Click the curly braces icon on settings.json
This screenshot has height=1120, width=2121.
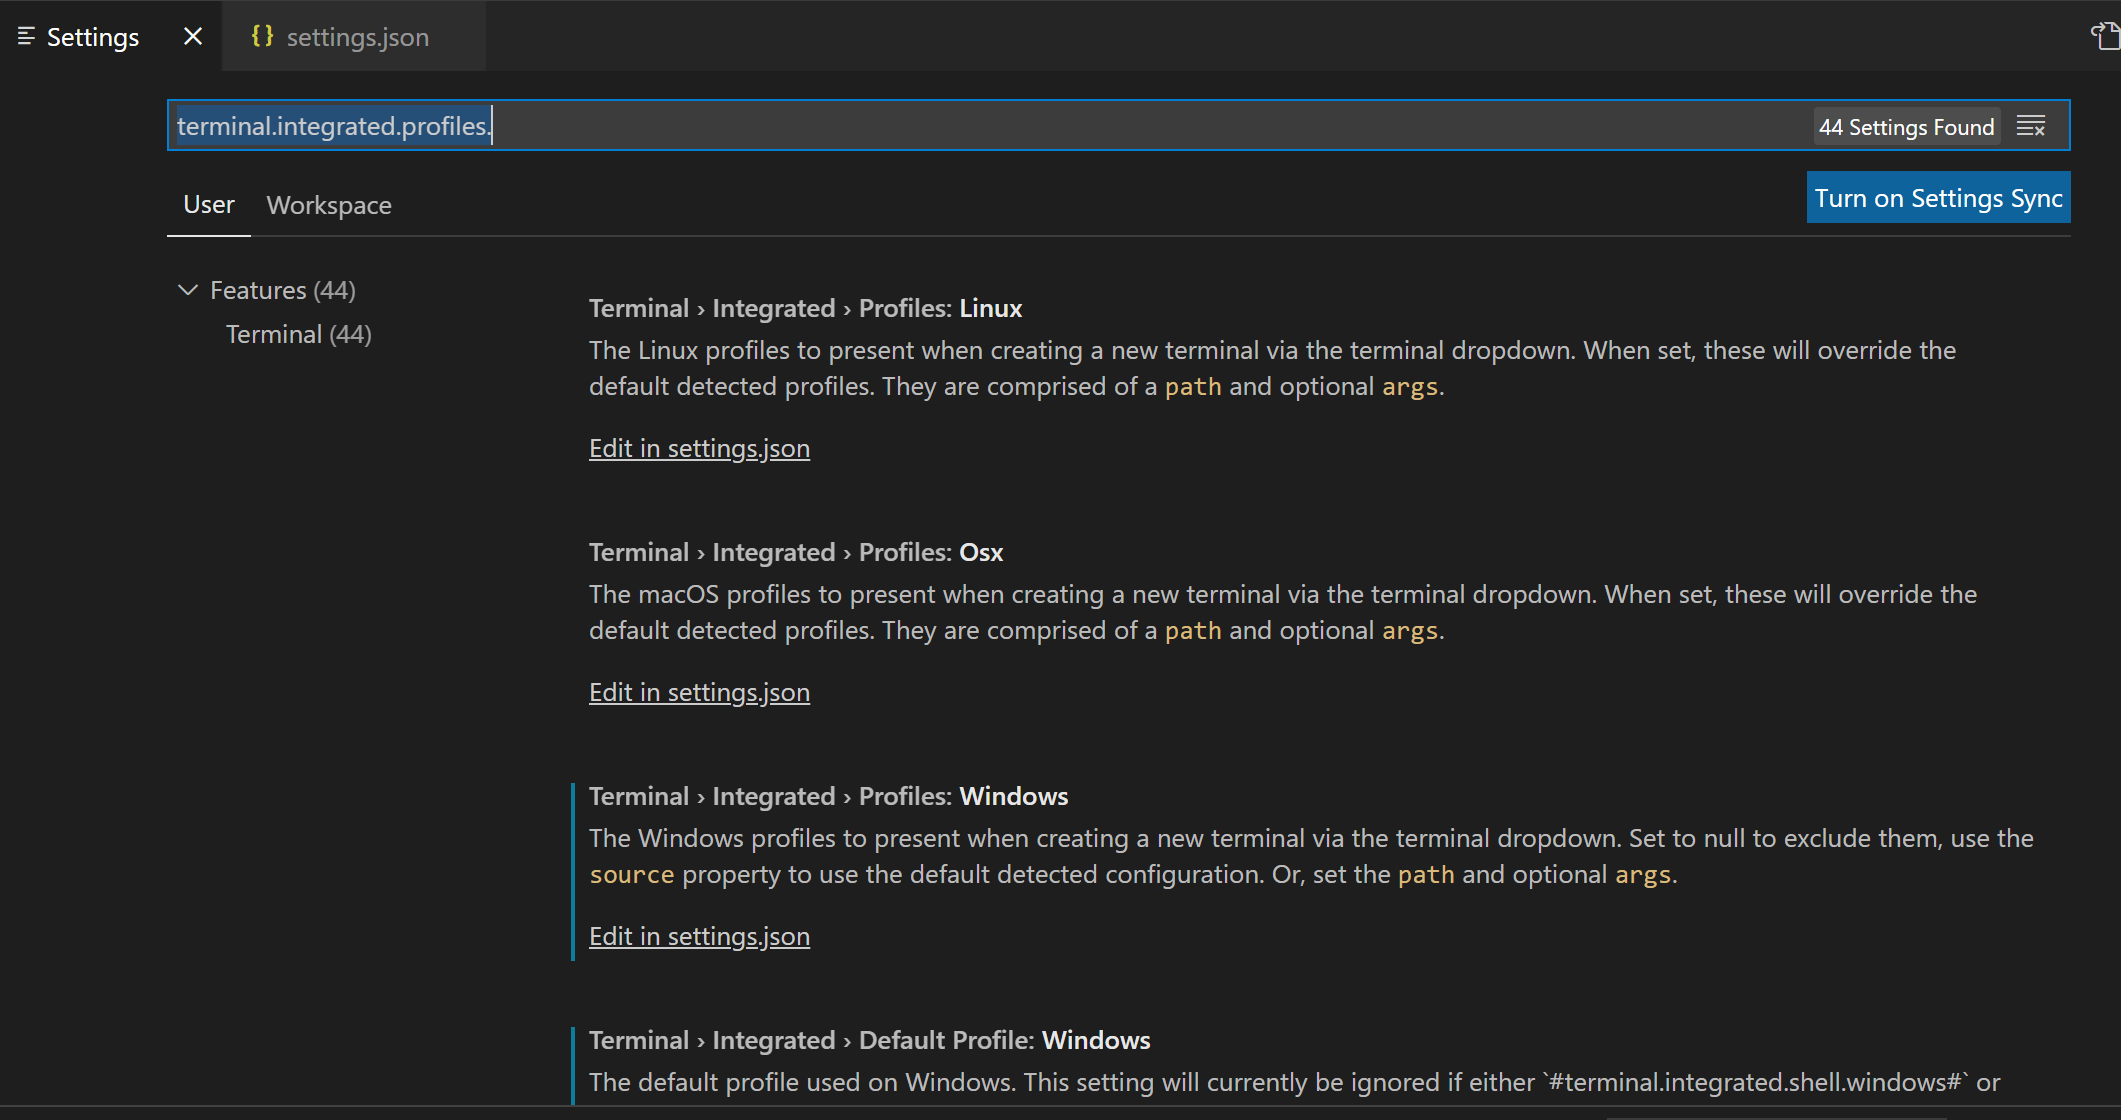click(262, 36)
